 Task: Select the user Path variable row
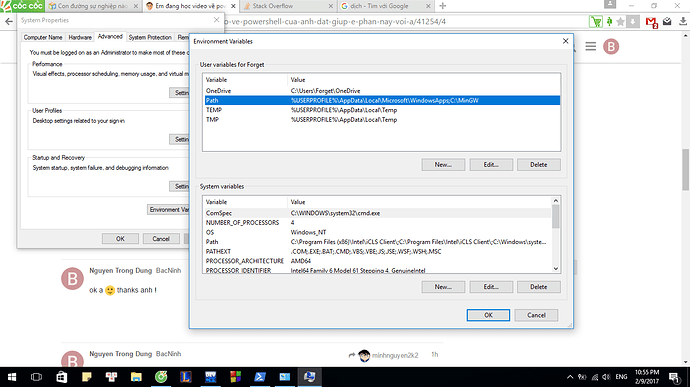pyautogui.click(x=382, y=100)
